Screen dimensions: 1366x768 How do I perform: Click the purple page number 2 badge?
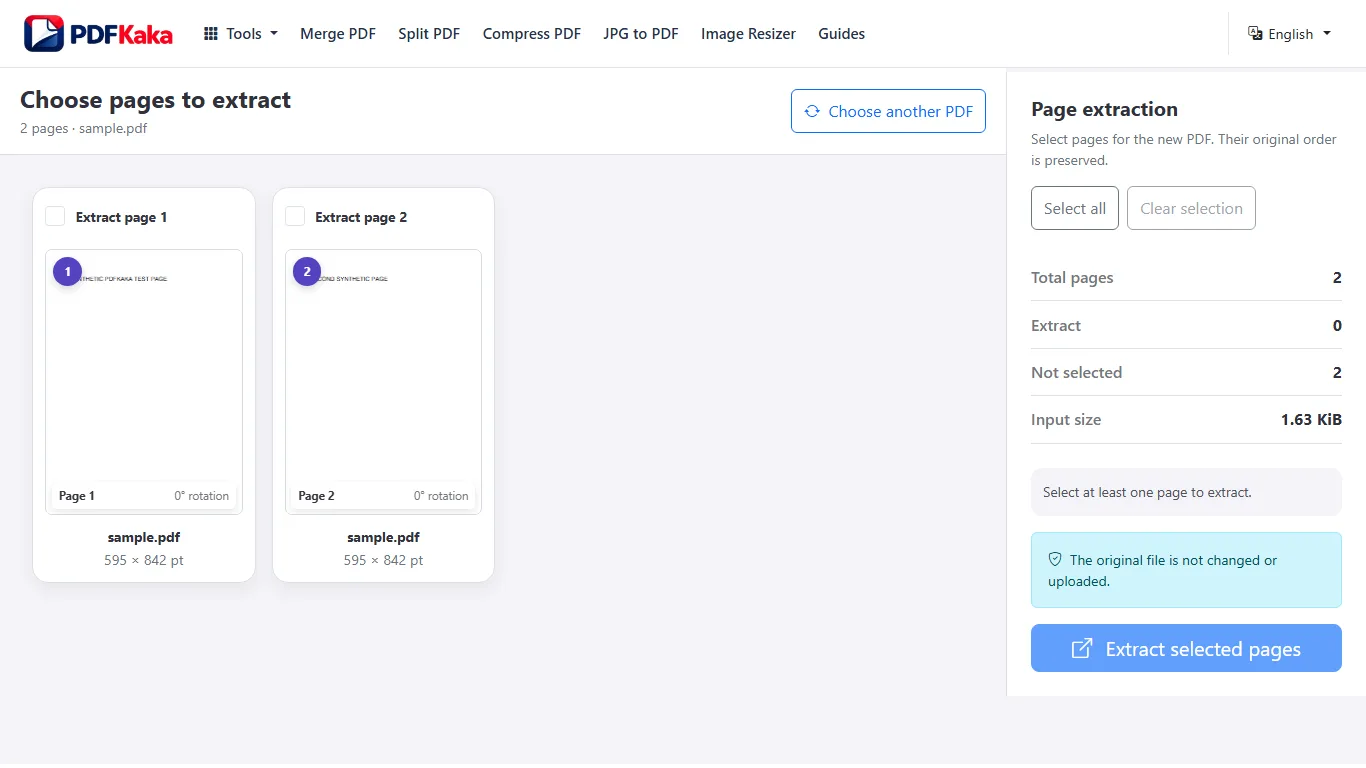tap(307, 271)
